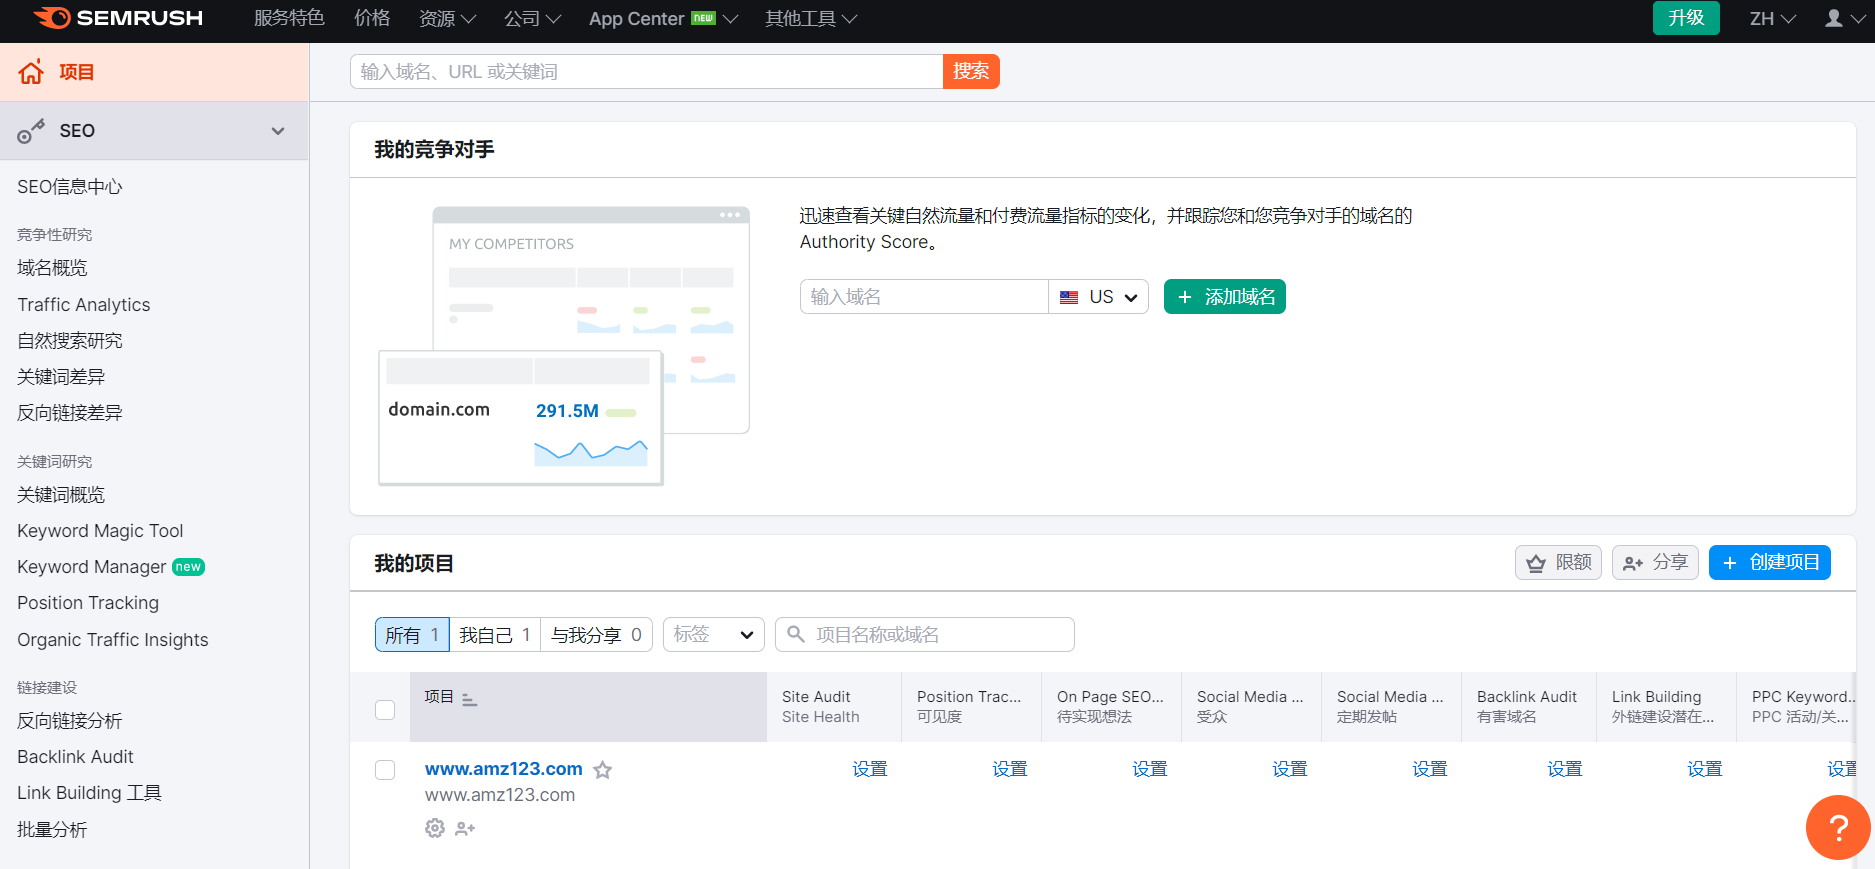The width and height of the screenshot is (1875, 869).
Task: Click the home icon next to 项目
Action: coord(31,72)
